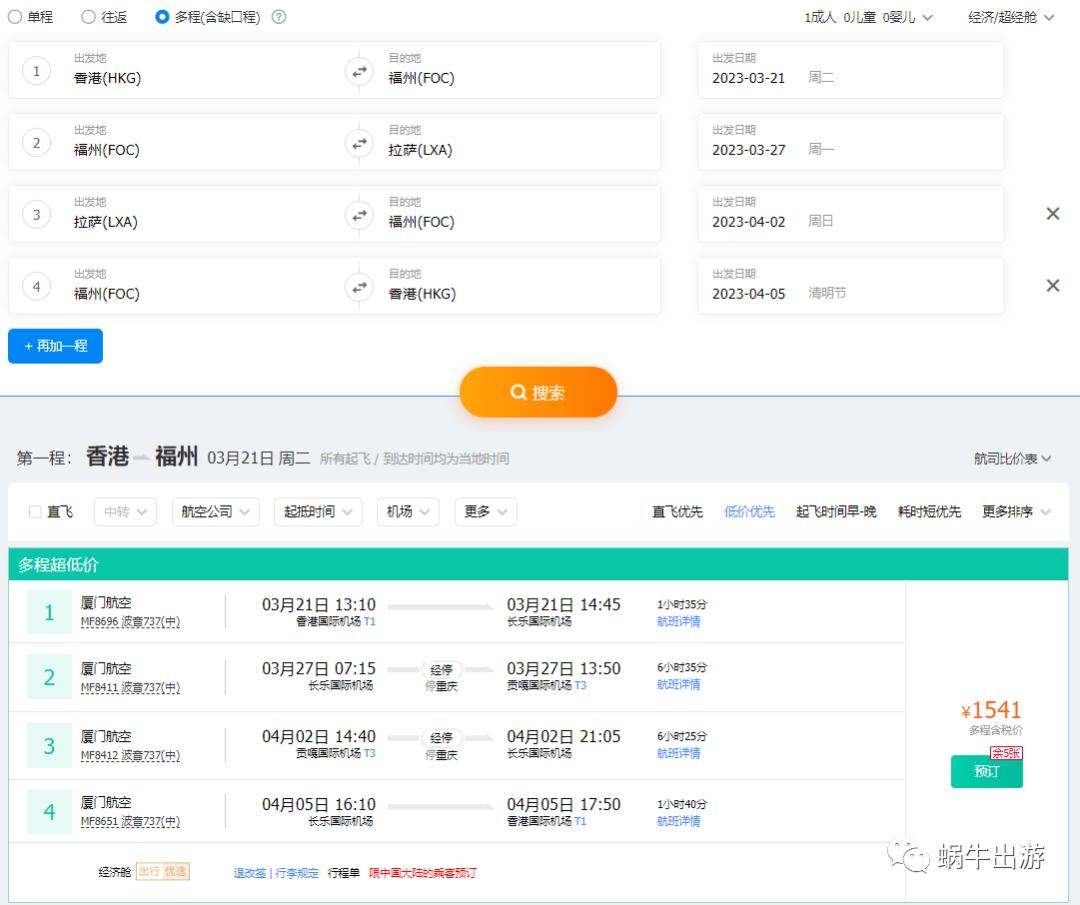Screen dimensions: 1080x905
Task: Sort by 直飞优先 tab
Action: [677, 512]
